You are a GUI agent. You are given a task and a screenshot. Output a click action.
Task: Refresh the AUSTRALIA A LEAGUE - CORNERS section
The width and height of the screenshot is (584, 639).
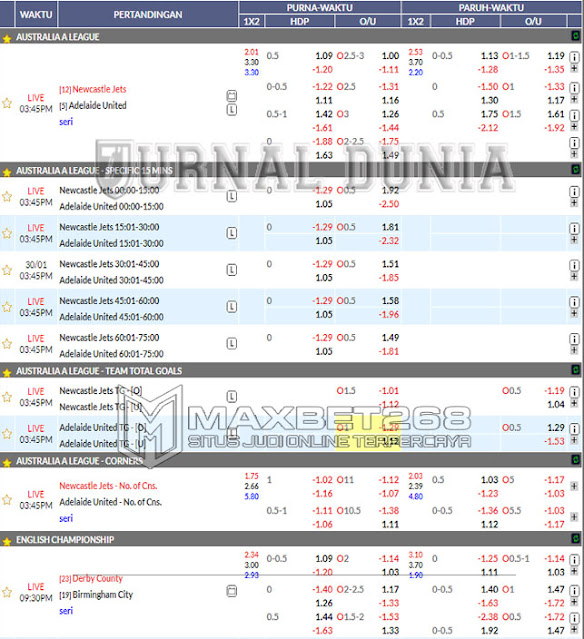(x=575, y=460)
